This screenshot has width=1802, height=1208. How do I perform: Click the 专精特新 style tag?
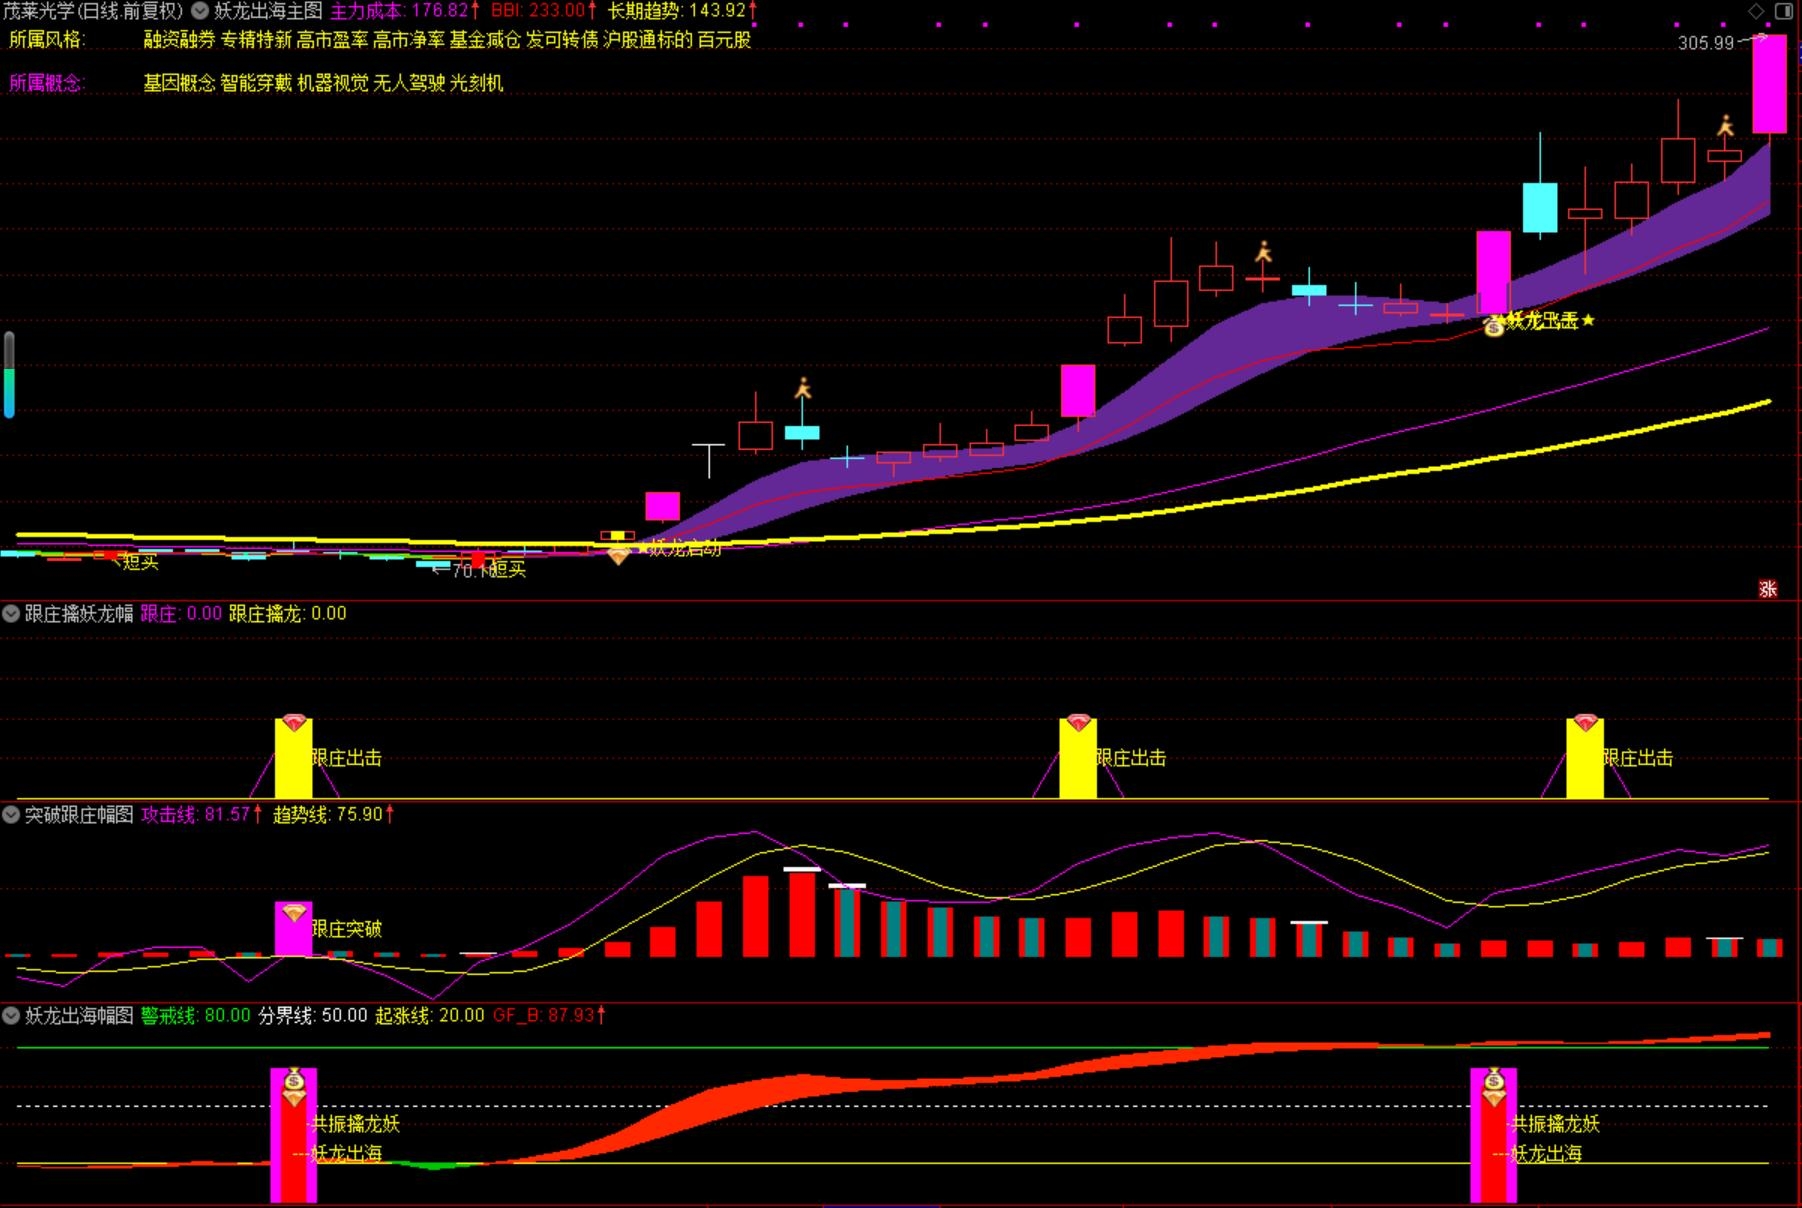256,40
